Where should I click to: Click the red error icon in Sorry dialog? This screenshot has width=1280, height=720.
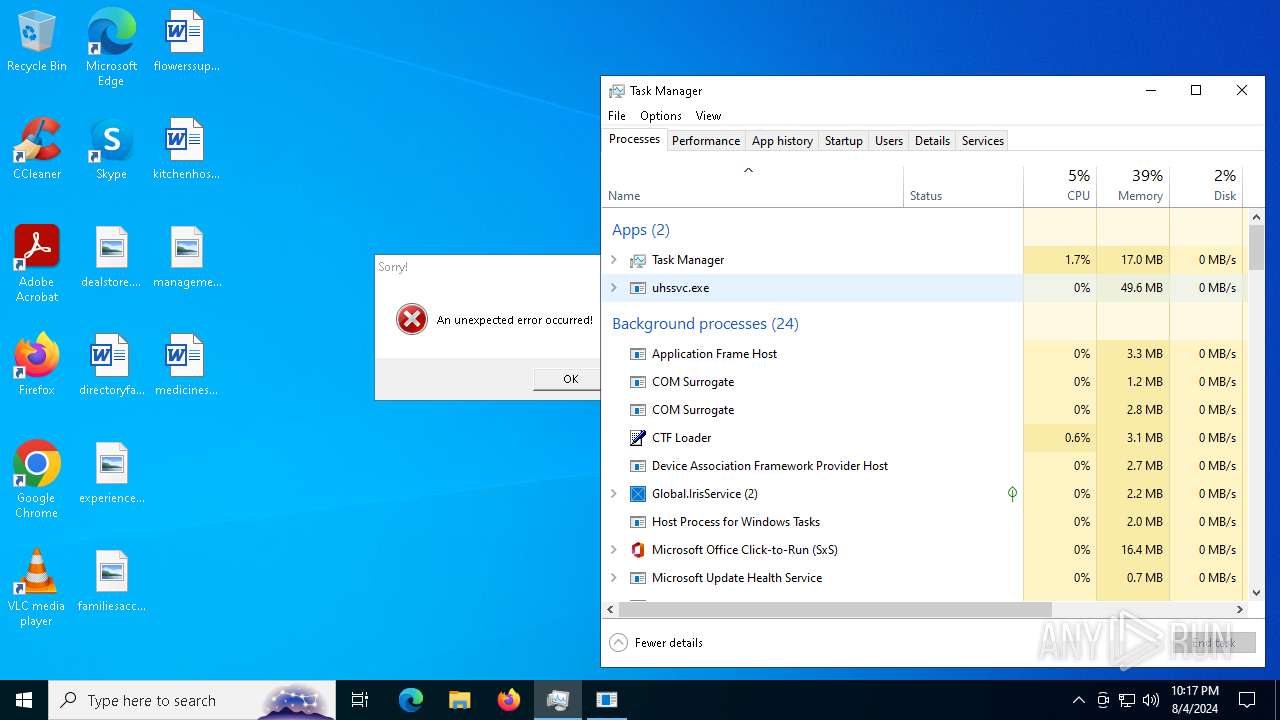pos(411,320)
